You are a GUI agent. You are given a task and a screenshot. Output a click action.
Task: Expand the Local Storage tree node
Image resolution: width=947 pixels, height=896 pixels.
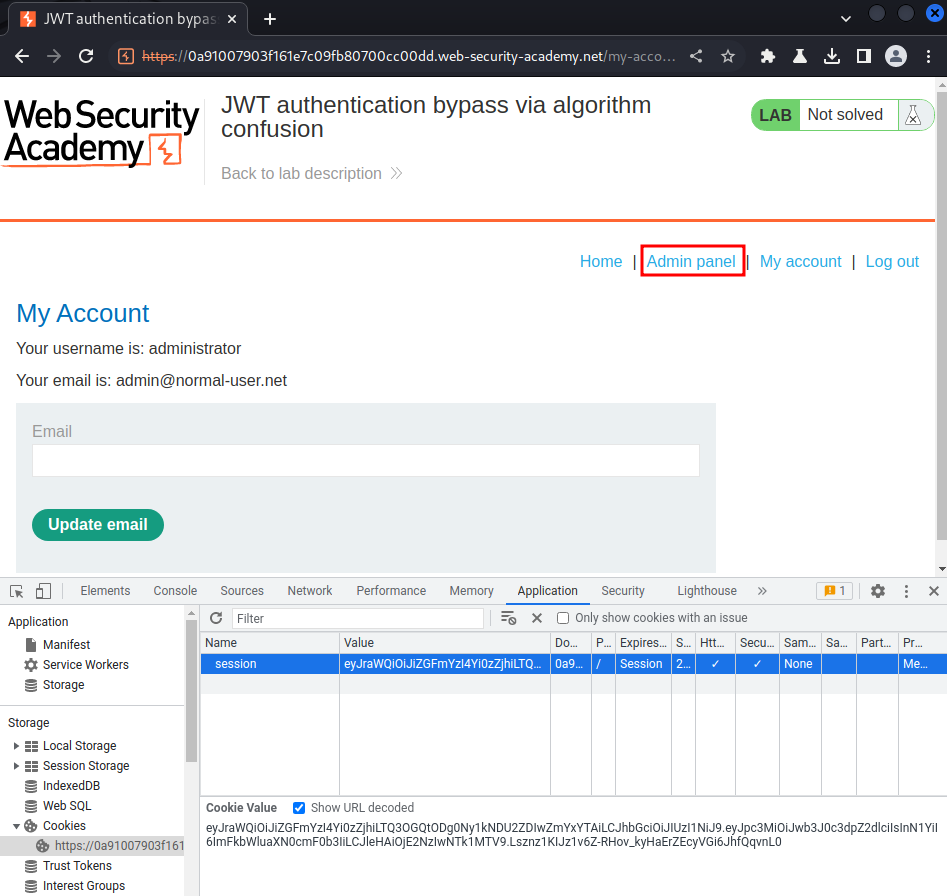tap(16, 746)
